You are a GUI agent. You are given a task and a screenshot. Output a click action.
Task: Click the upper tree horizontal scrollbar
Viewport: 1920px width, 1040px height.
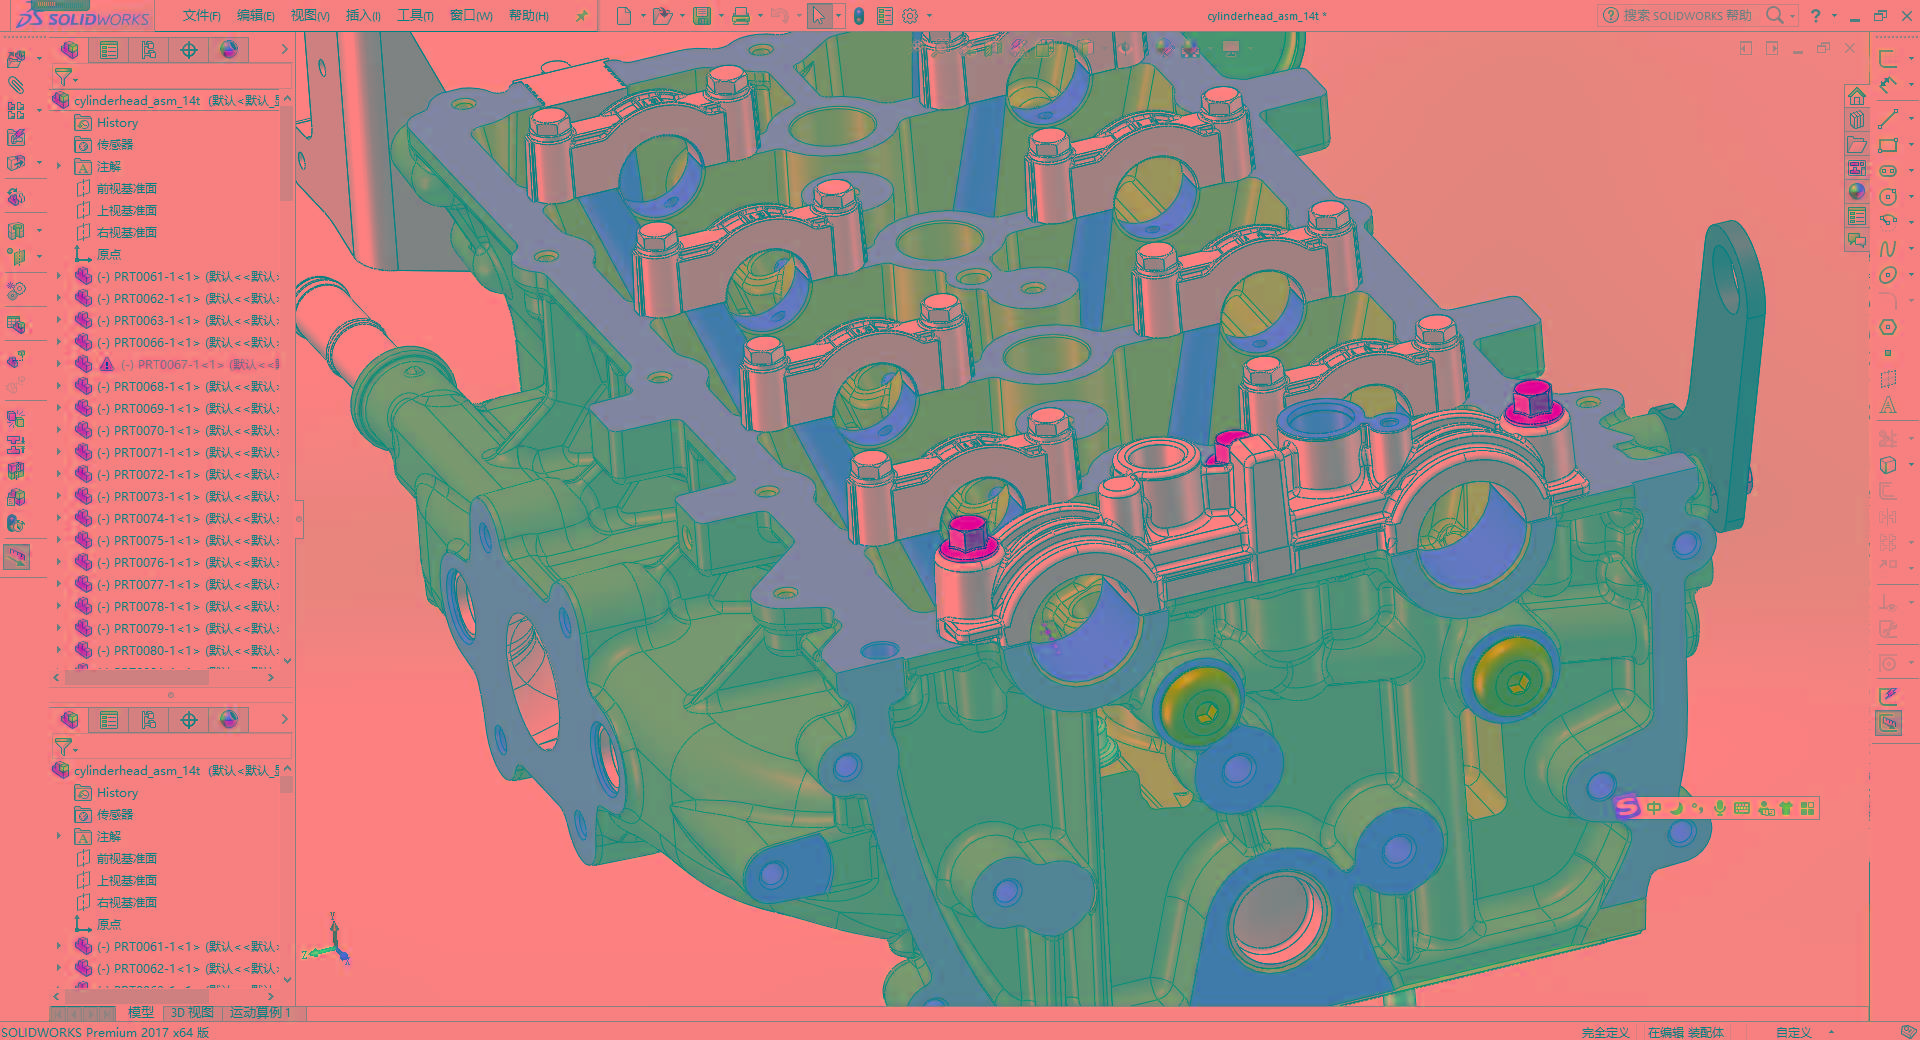pos(136,677)
